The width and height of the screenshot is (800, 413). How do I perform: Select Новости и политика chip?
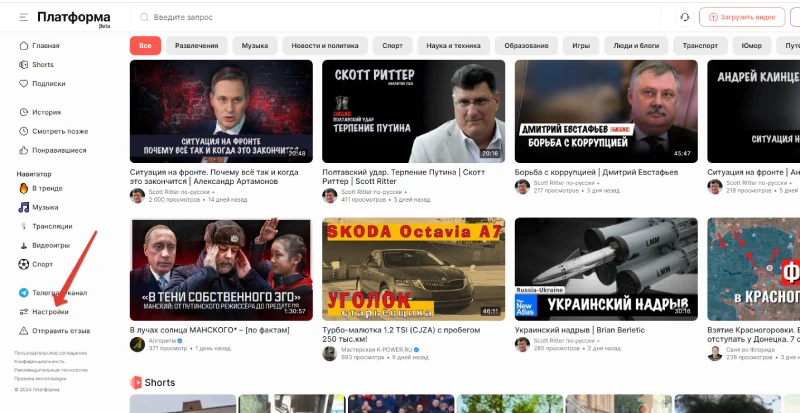coord(324,45)
